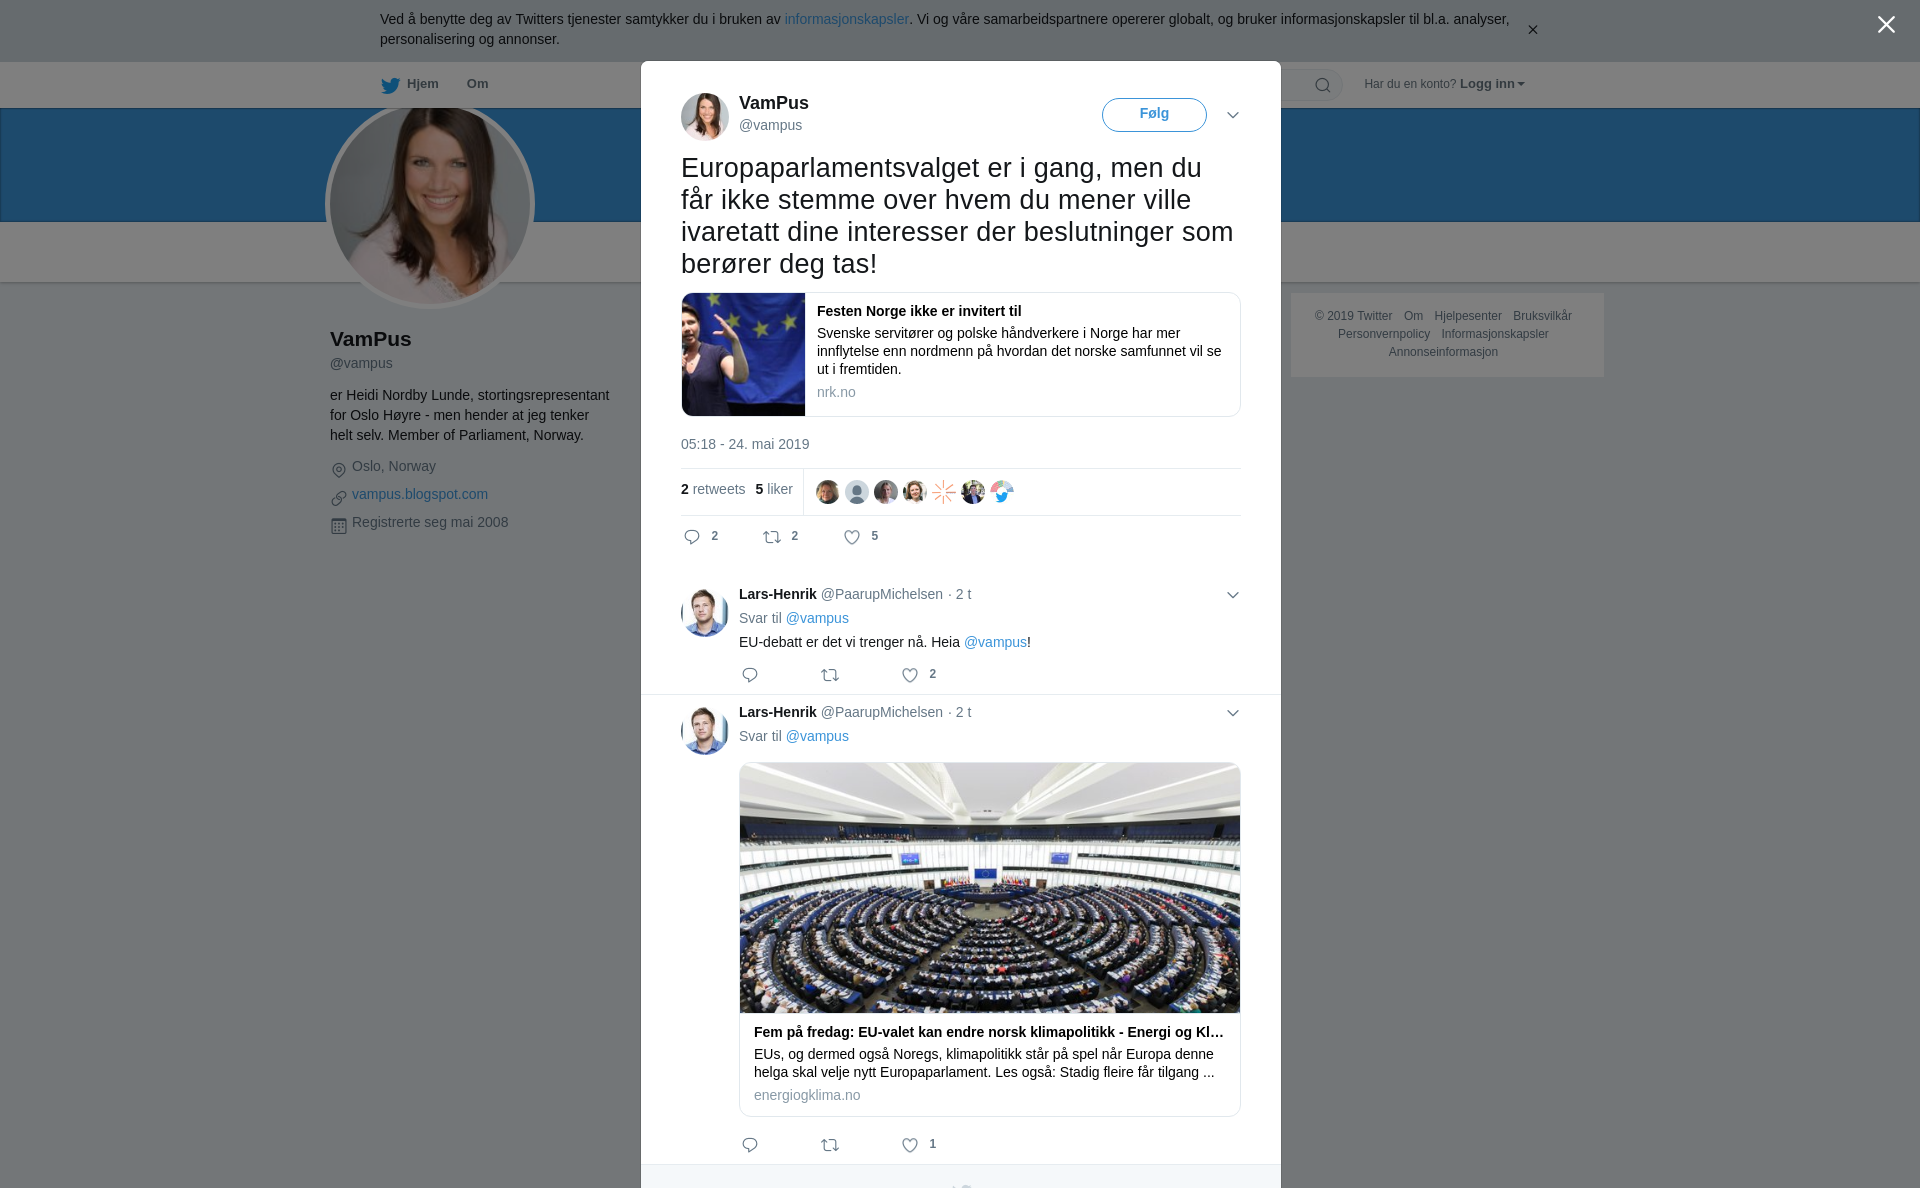1920x1188 pixels.
Task: Reply to Lars-Henrik's EU-debatt tweet
Action: pyautogui.click(x=750, y=675)
